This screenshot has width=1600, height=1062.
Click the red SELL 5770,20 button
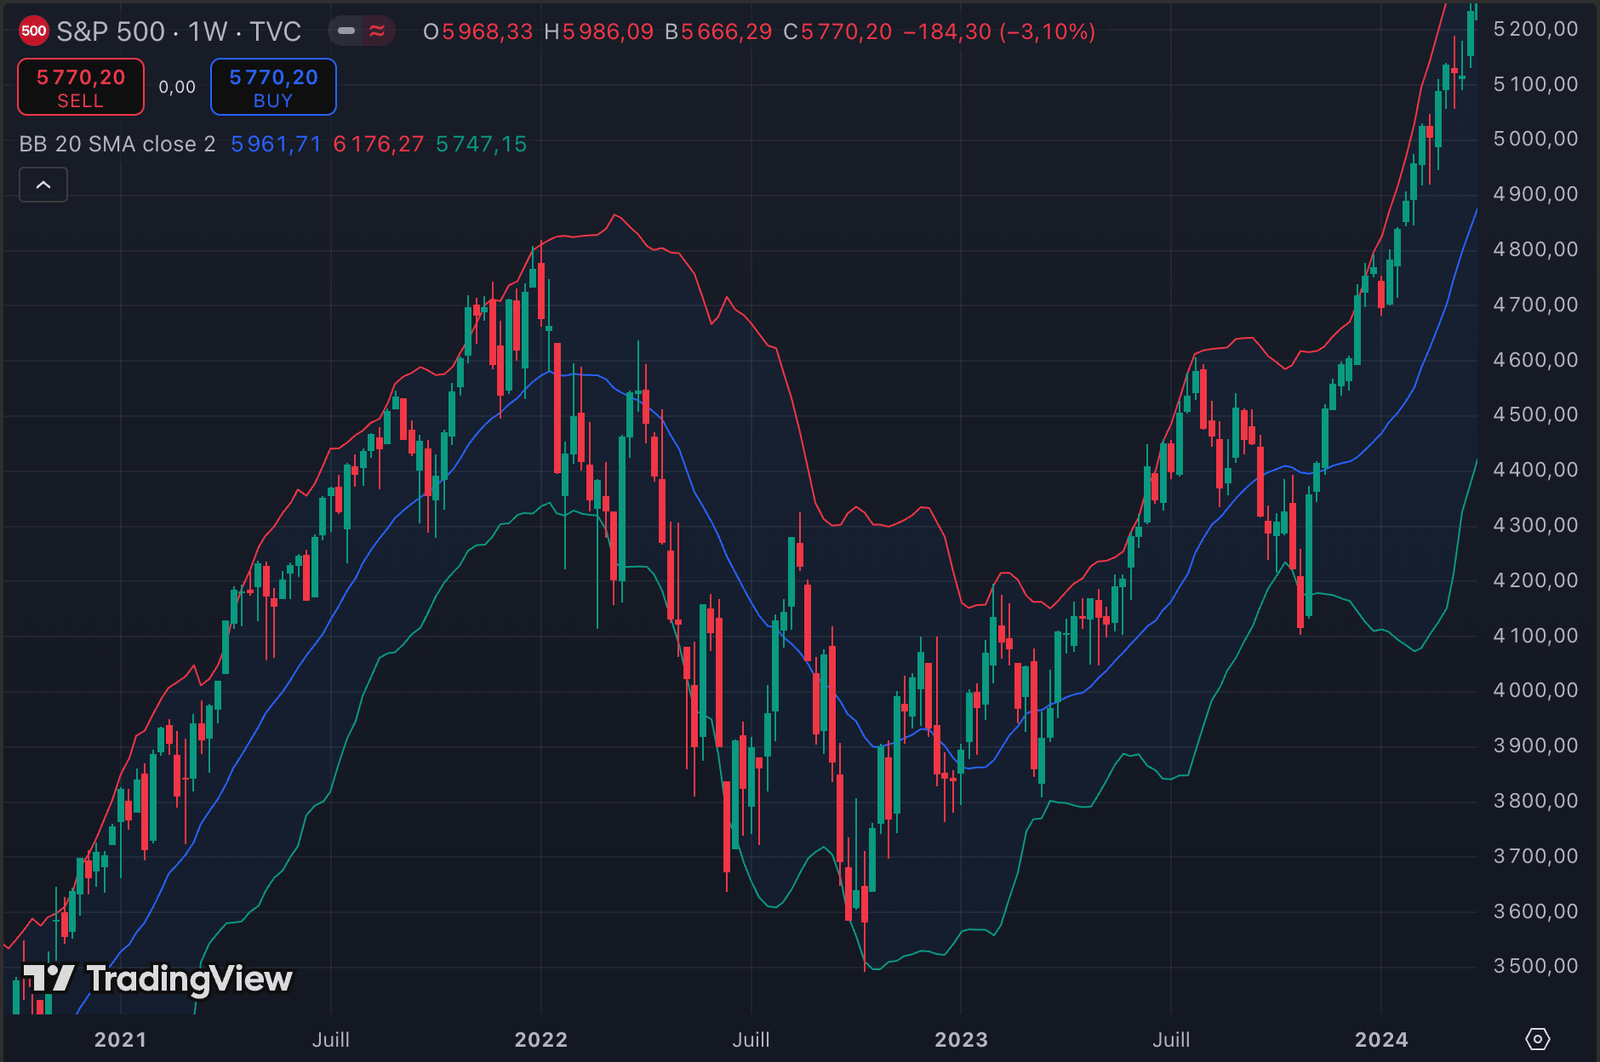click(81, 87)
